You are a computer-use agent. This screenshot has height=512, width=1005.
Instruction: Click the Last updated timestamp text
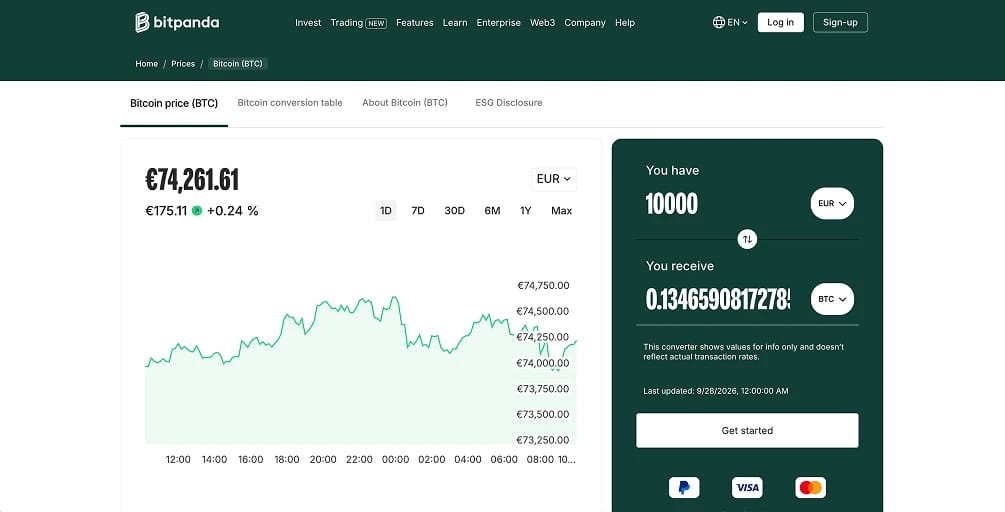[716, 391]
